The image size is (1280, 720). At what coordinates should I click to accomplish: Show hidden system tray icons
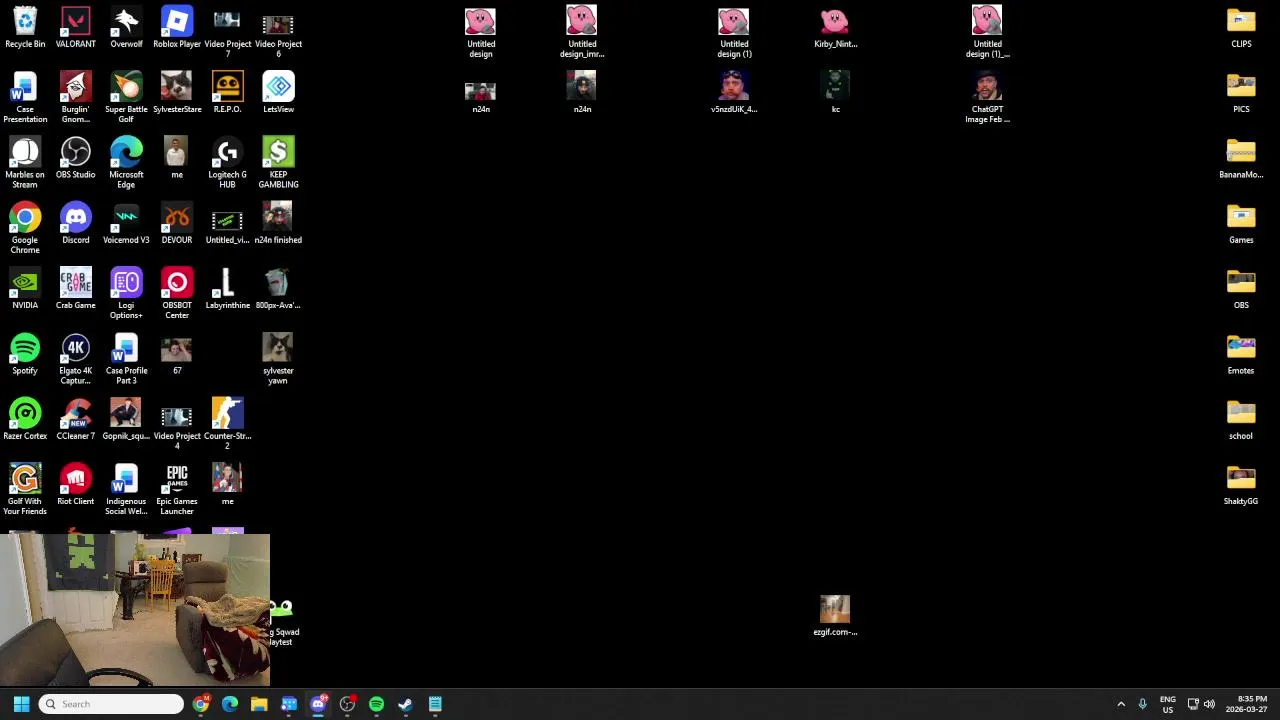point(1121,704)
